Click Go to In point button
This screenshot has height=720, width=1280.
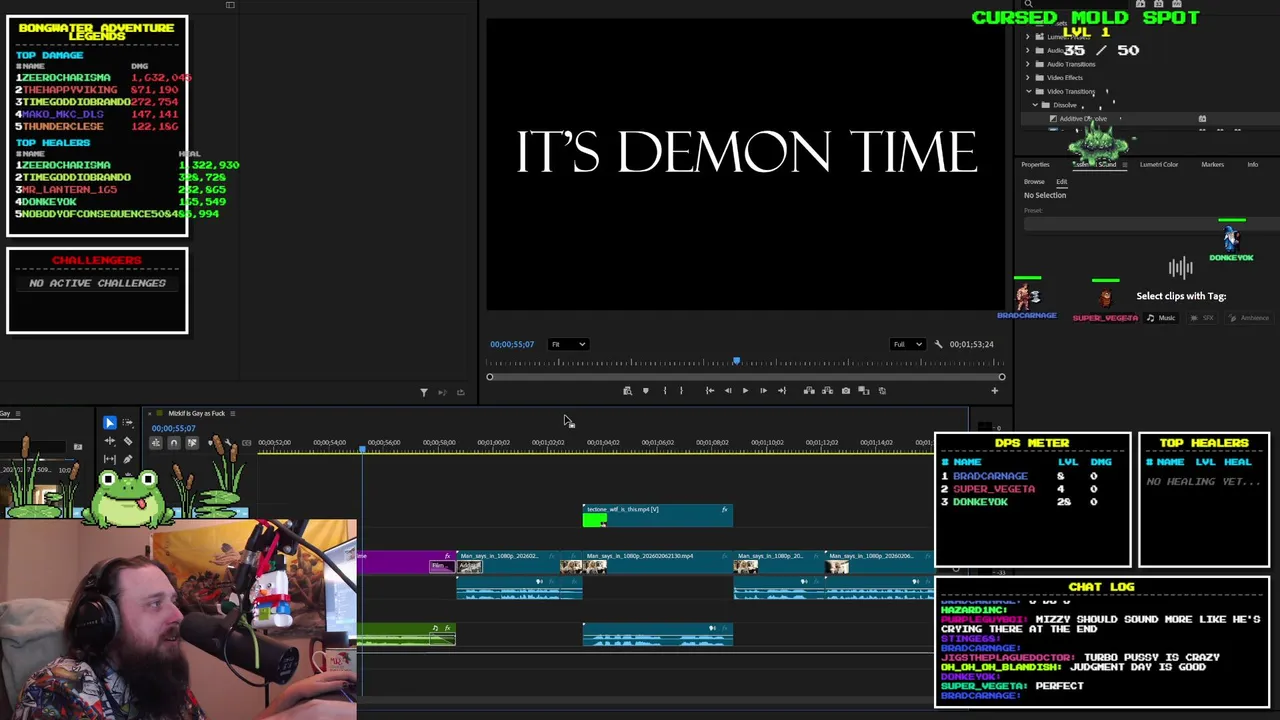click(709, 391)
